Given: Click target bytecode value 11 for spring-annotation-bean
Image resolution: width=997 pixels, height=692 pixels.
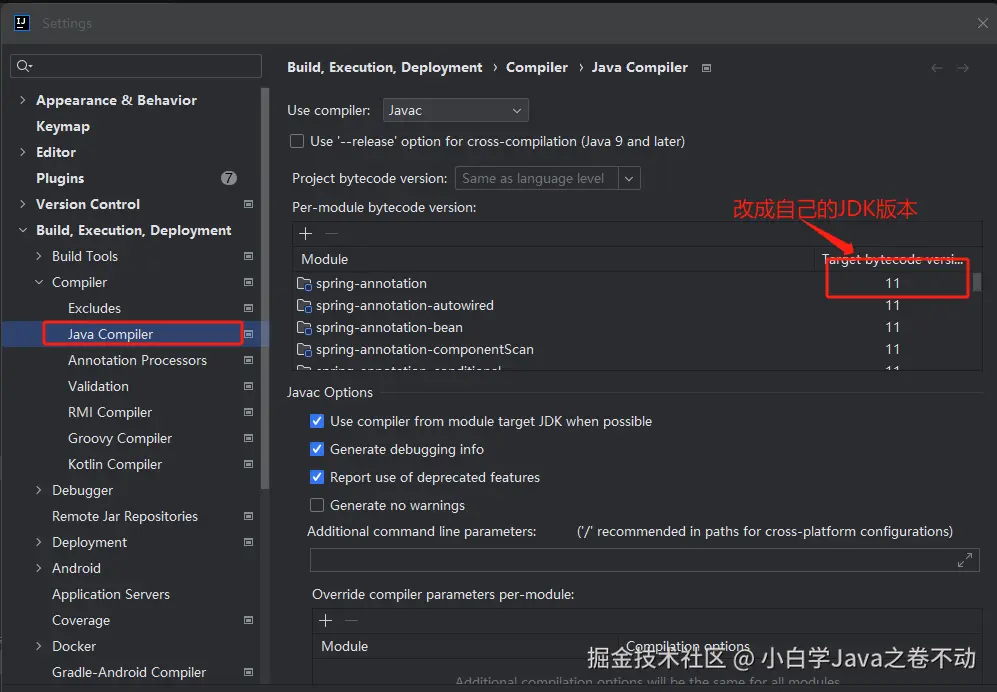Looking at the screenshot, I should [x=892, y=328].
